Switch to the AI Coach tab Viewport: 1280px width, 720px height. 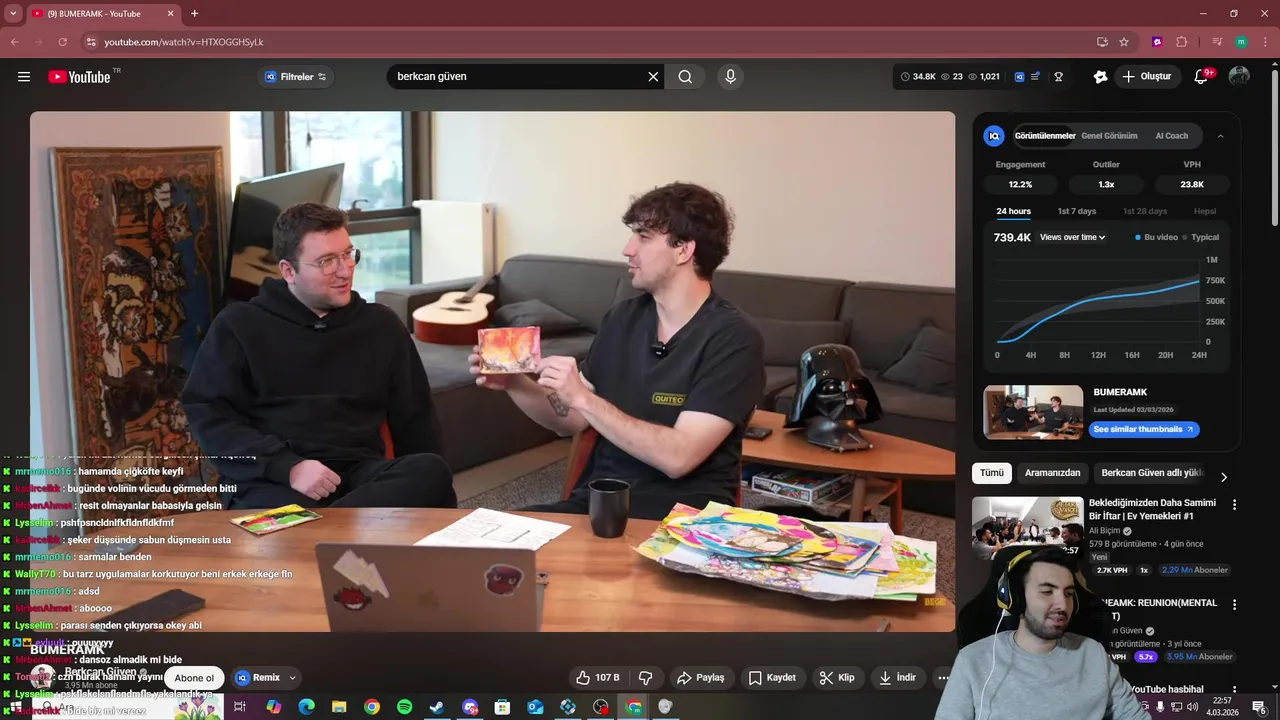[1172, 136]
